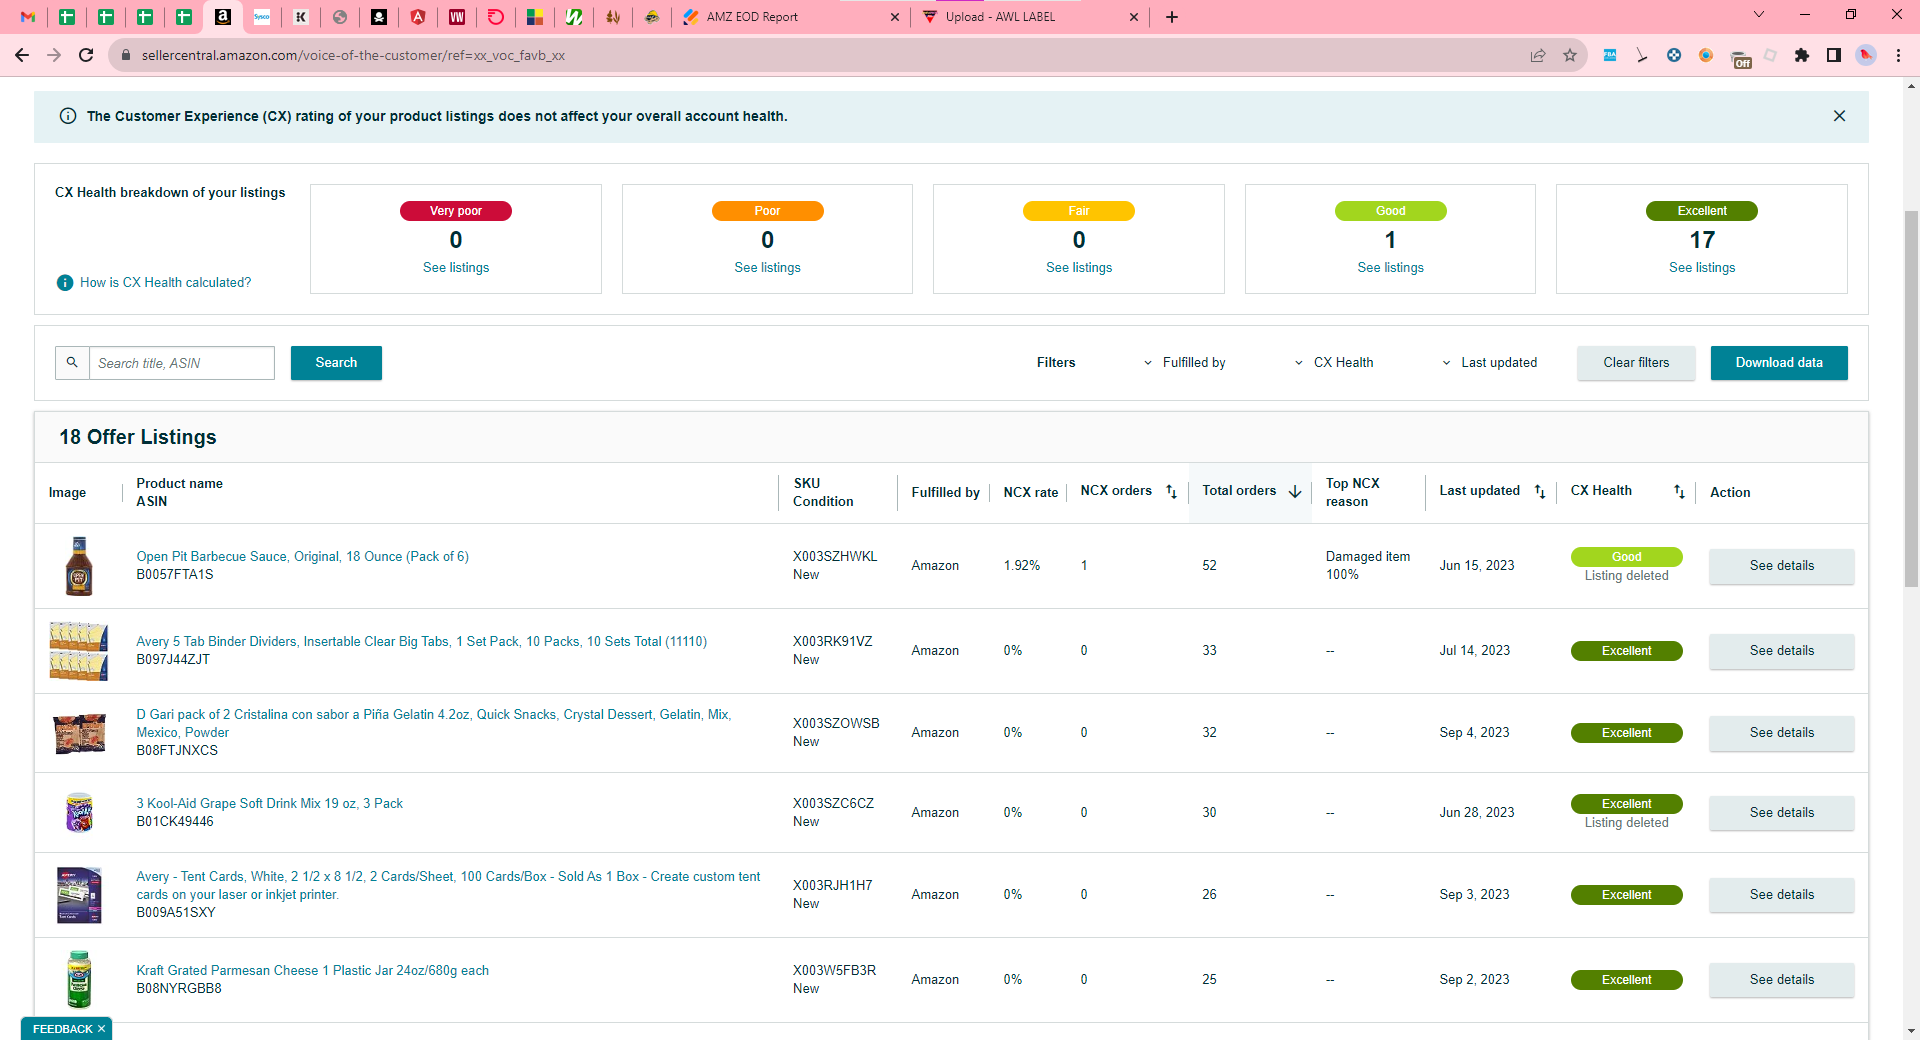Reload the current page

[x=86, y=55]
